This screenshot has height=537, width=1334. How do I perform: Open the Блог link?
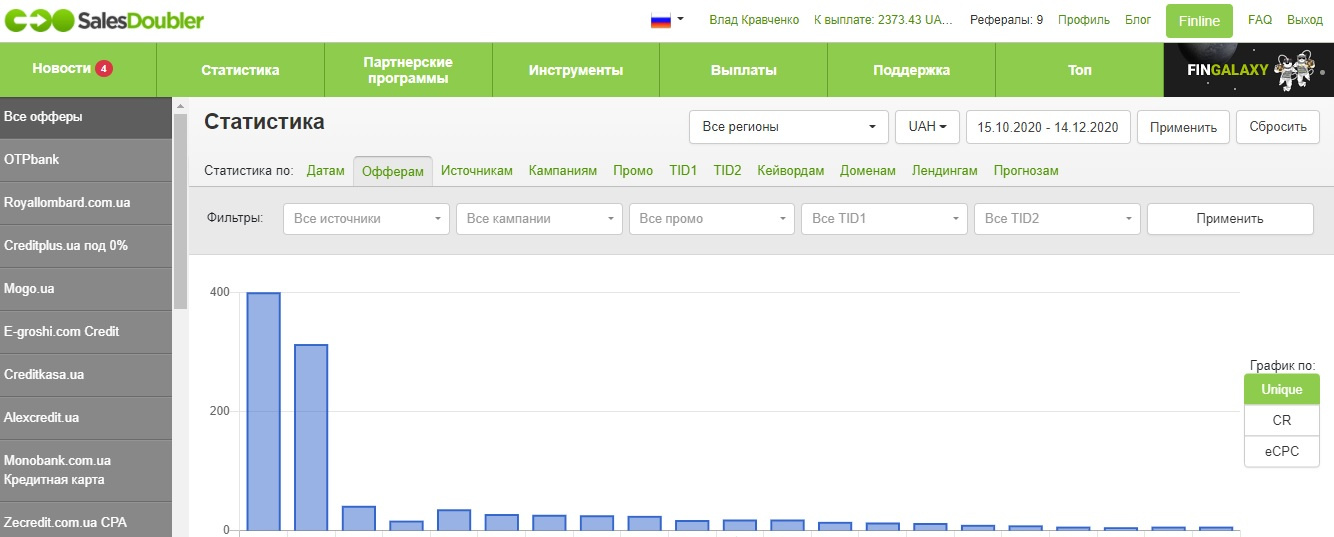[1138, 20]
